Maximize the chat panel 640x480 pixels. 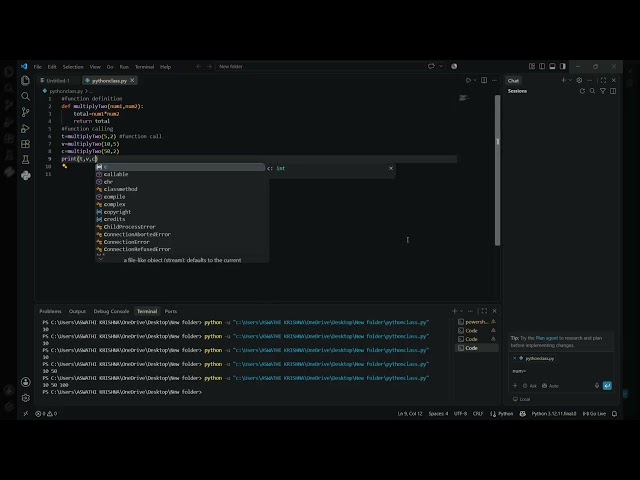[x=603, y=80]
